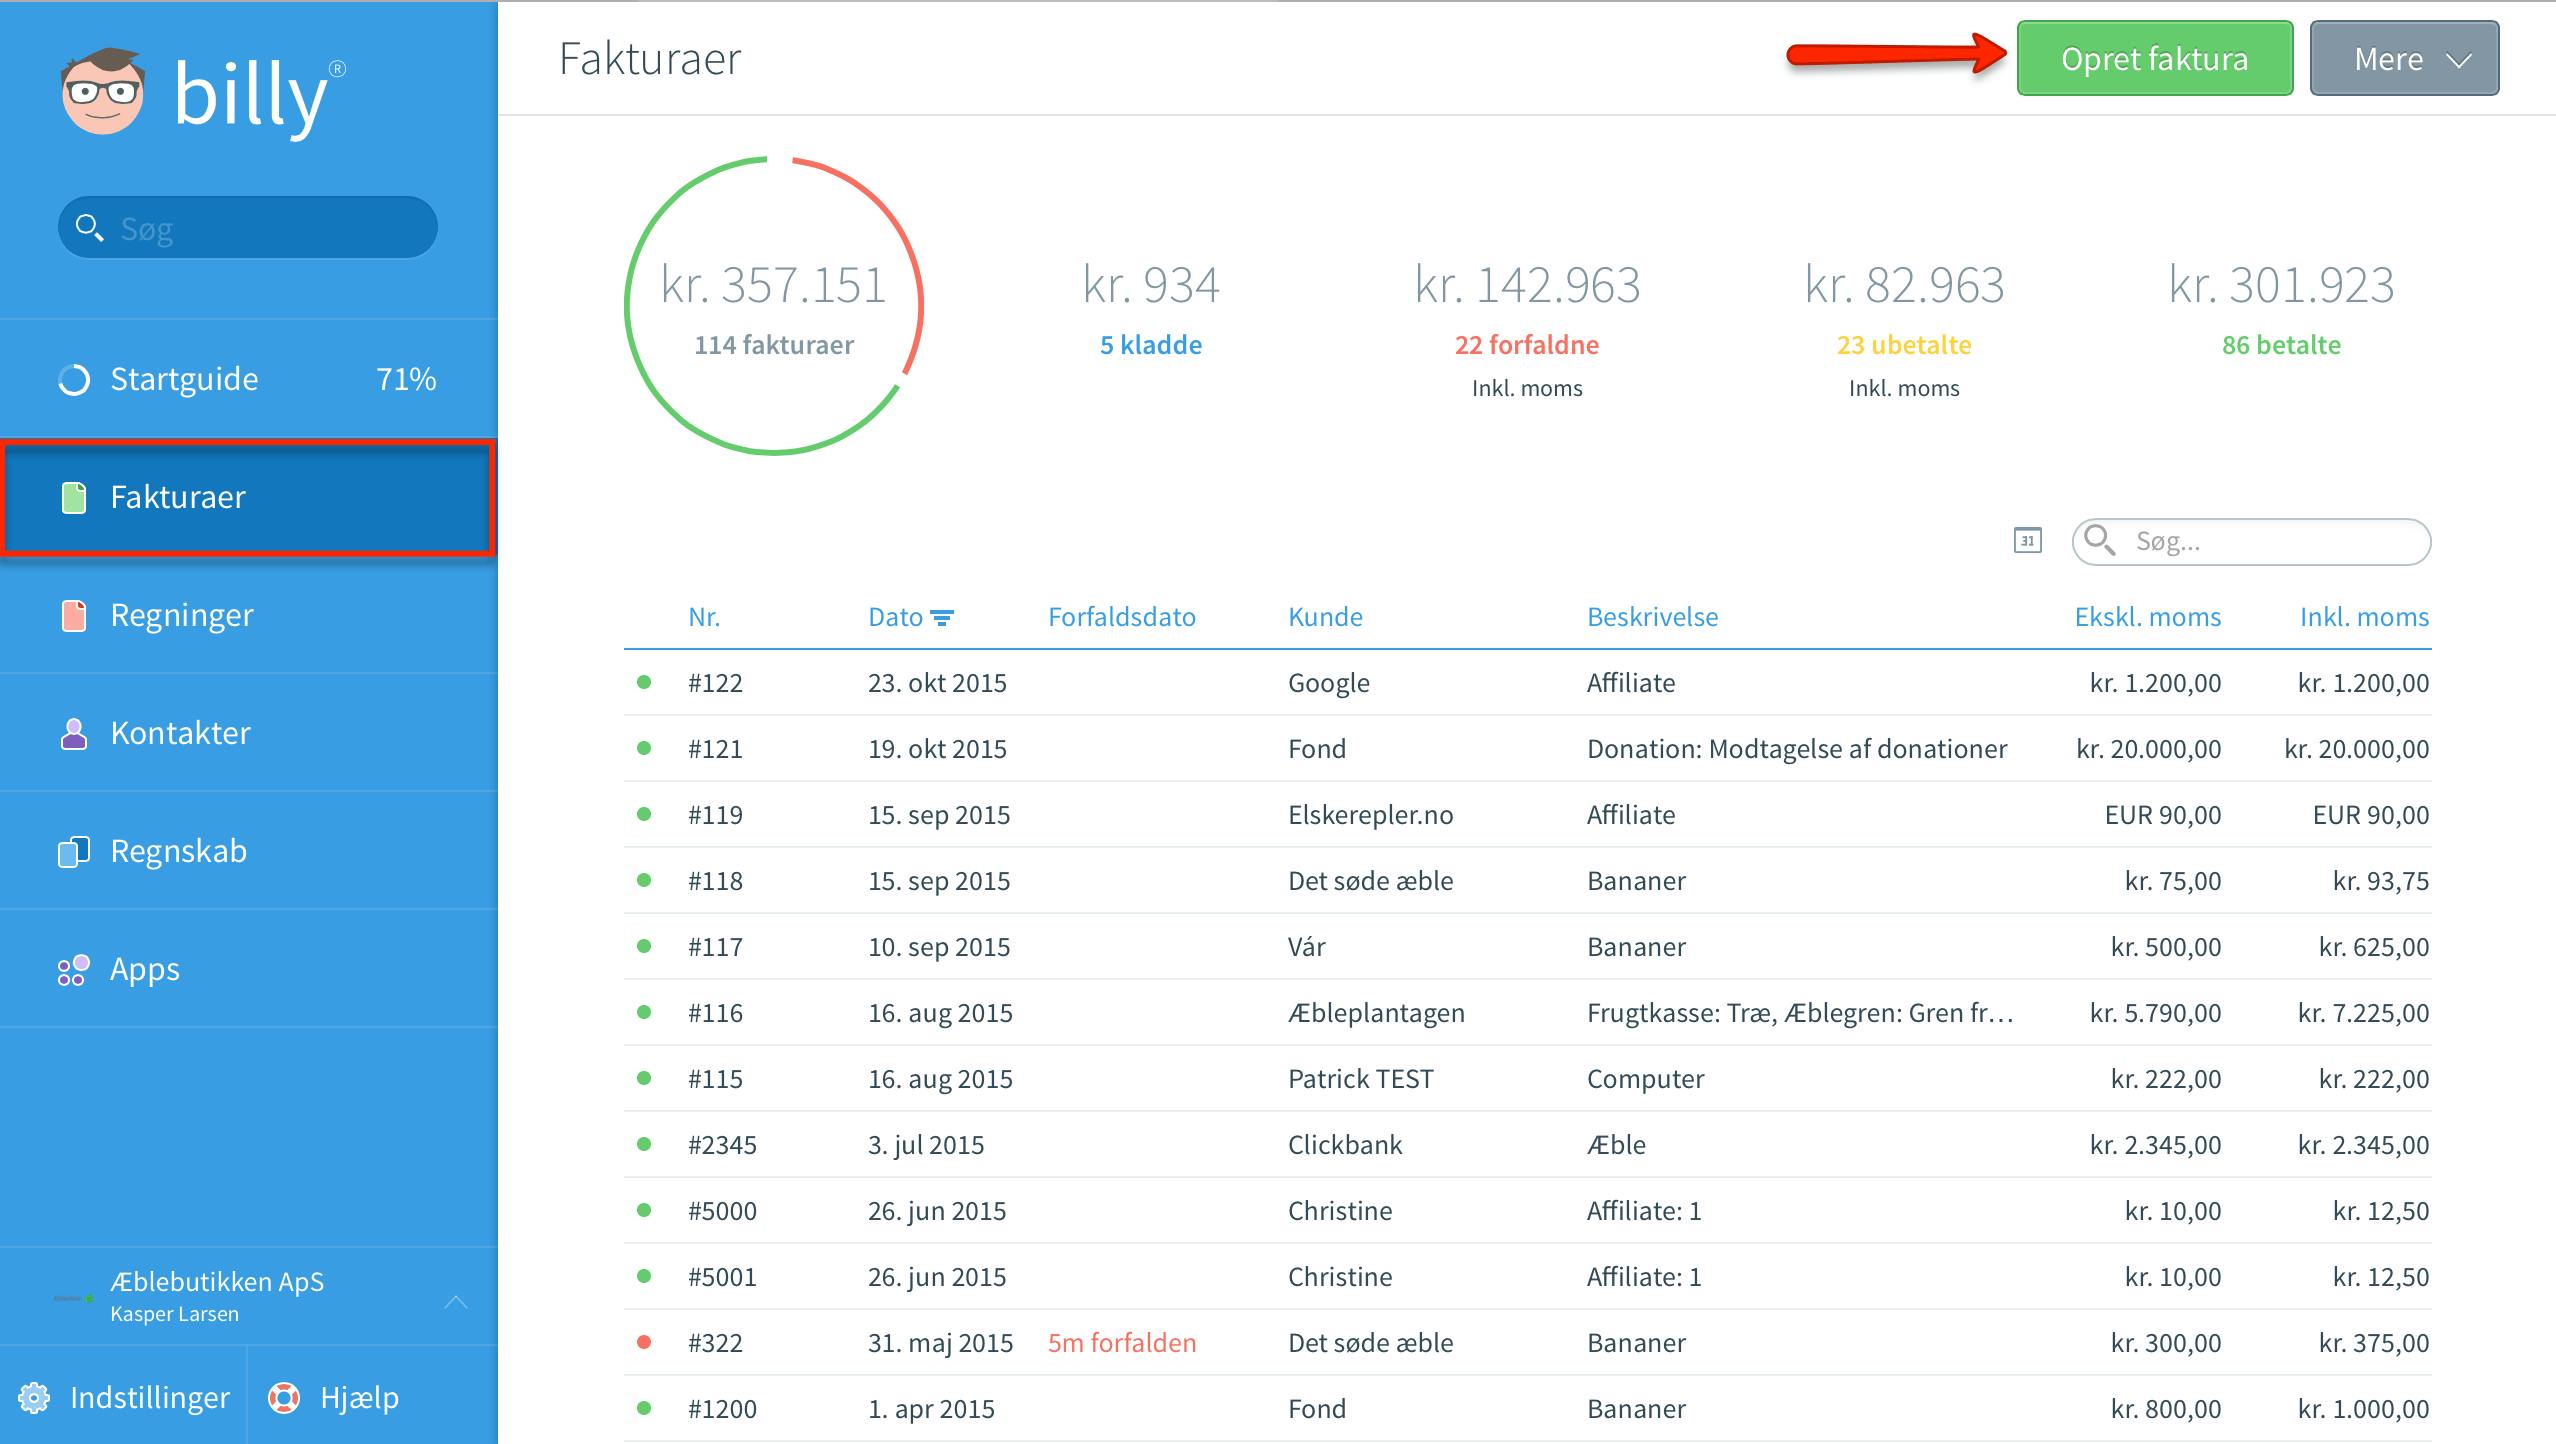Select Fakturaer in sidebar
The image size is (2556, 1444).
[248, 497]
